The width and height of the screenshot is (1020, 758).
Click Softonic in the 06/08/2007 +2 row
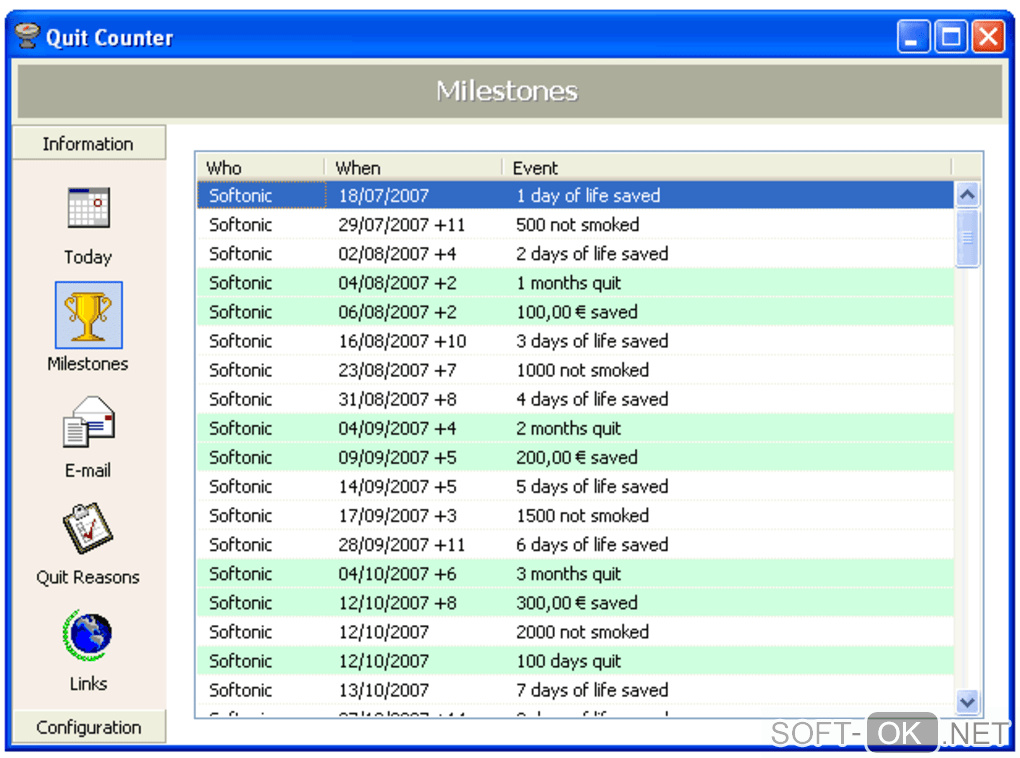coord(240,312)
